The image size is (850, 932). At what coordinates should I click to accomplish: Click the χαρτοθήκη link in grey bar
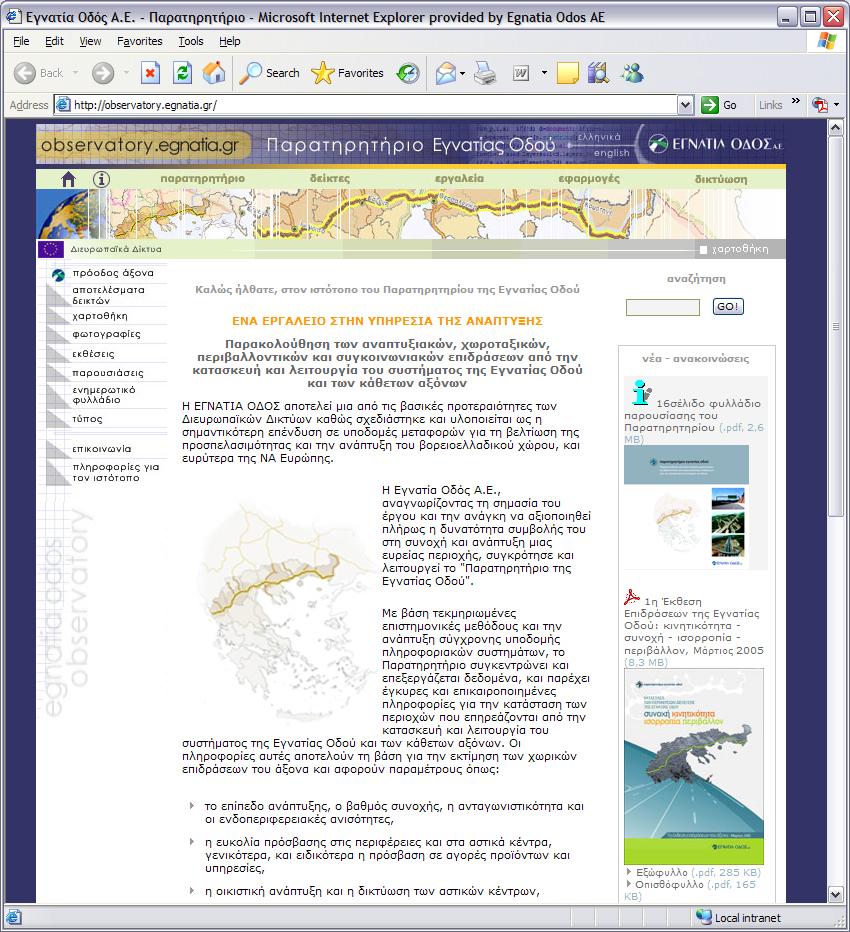[x=740, y=249]
